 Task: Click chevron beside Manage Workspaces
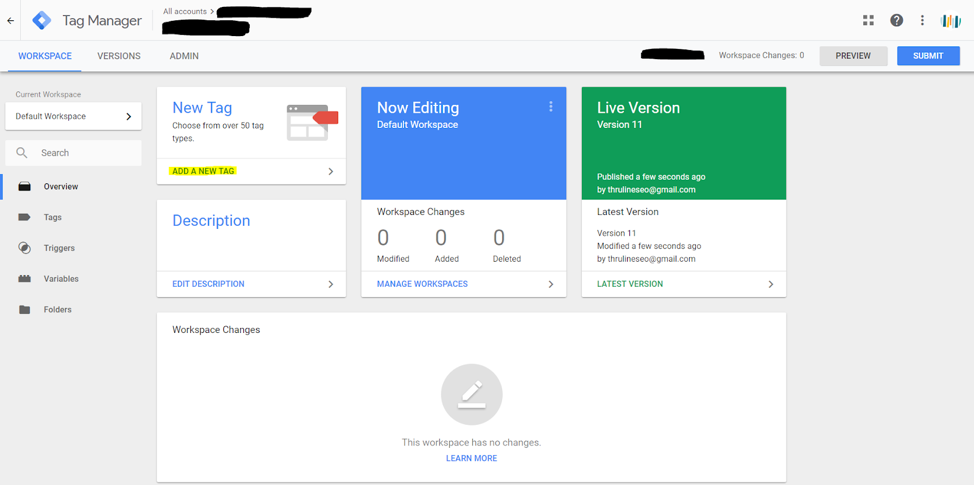550,284
